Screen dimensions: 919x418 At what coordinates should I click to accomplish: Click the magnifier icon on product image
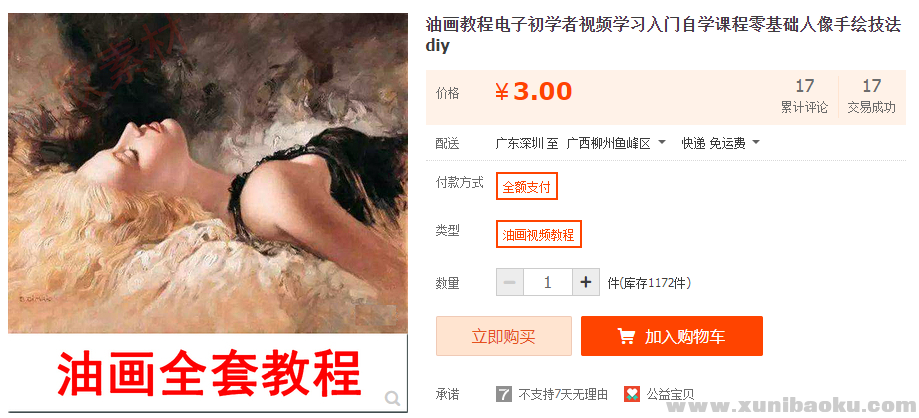pyautogui.click(x=392, y=399)
